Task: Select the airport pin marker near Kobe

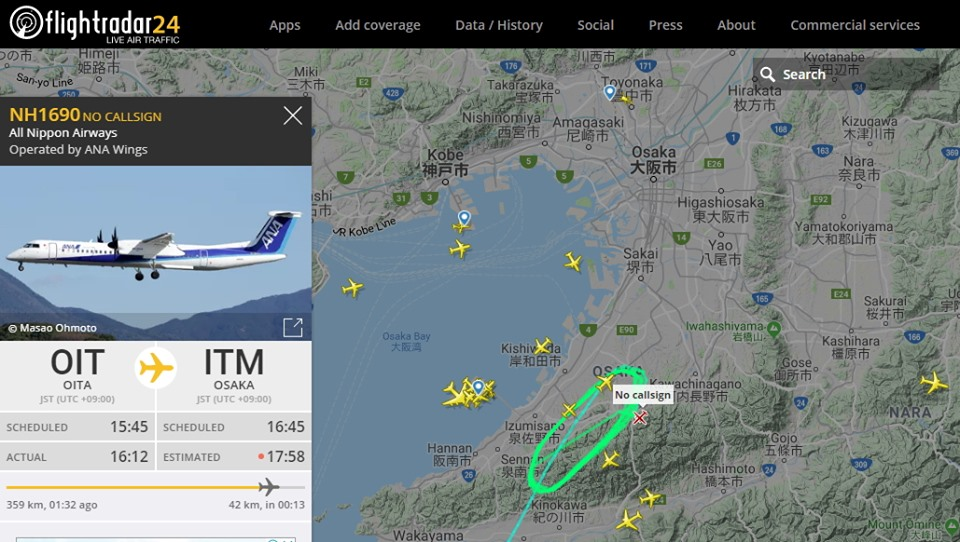Action: (x=465, y=217)
